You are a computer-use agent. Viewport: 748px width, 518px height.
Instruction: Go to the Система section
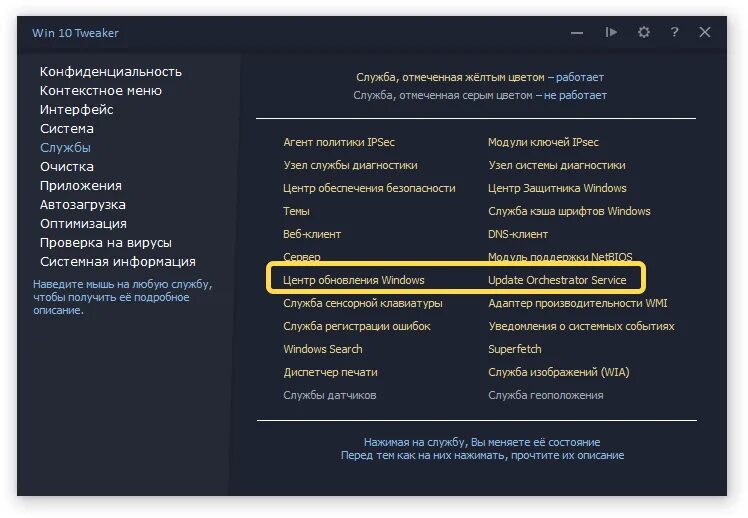(67, 129)
